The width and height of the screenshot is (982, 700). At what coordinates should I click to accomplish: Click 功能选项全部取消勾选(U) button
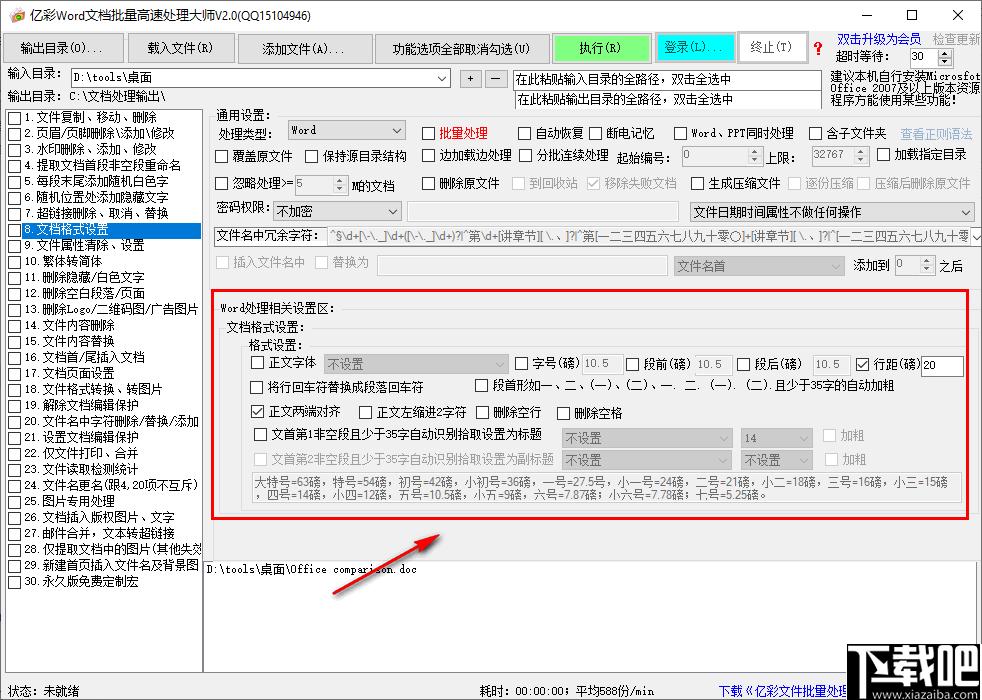pyautogui.click(x=462, y=49)
